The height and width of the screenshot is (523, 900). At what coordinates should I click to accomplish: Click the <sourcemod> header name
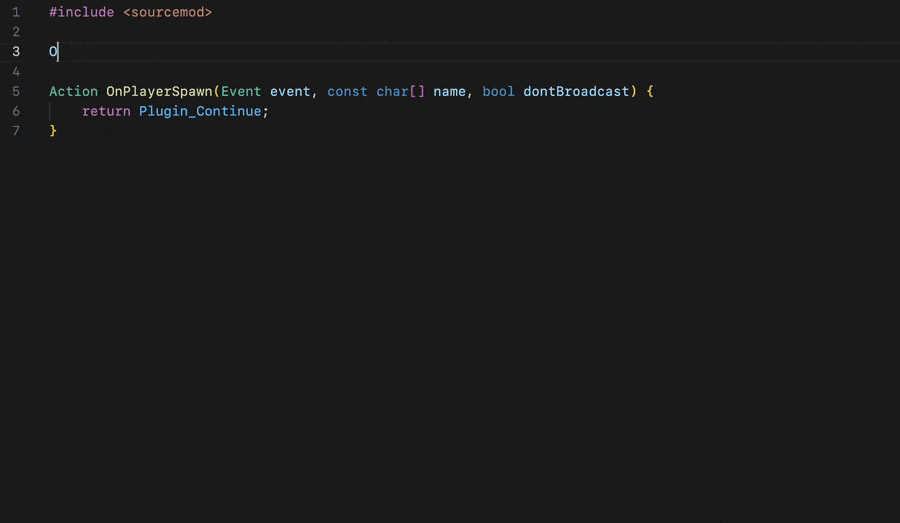[x=168, y=12]
